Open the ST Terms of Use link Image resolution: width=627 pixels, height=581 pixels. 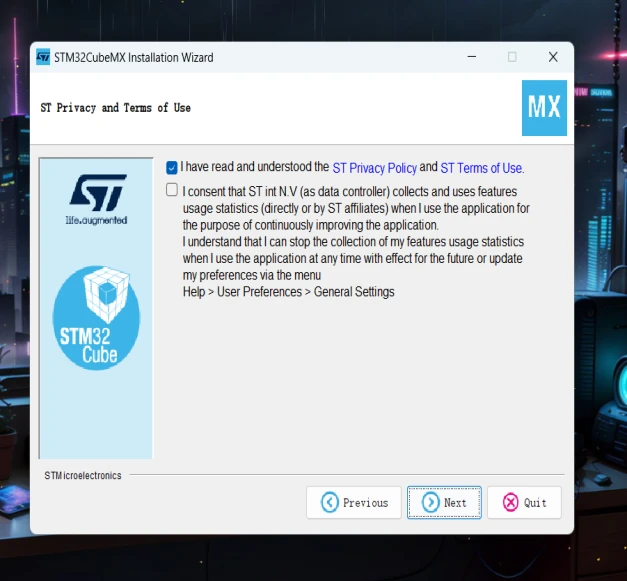pyautogui.click(x=482, y=168)
